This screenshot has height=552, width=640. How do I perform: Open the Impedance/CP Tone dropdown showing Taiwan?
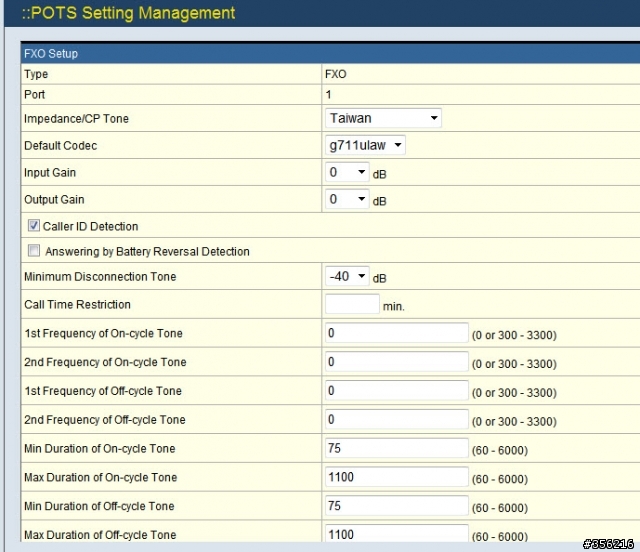[383, 118]
